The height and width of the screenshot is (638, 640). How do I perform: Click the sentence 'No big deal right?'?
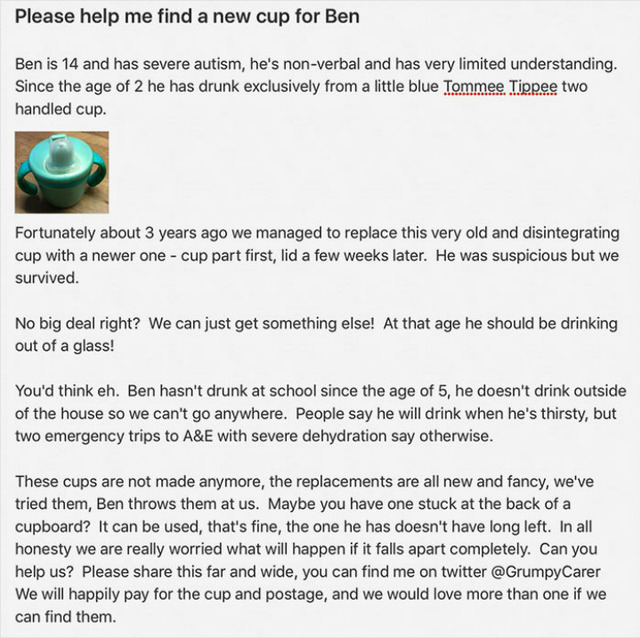tap(78, 324)
